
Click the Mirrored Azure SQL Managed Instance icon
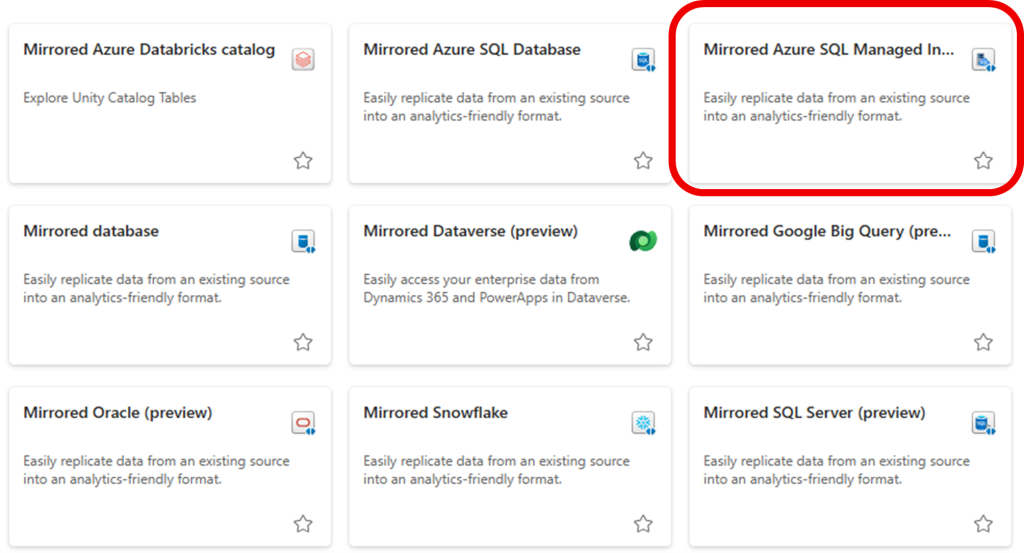pos(984,59)
